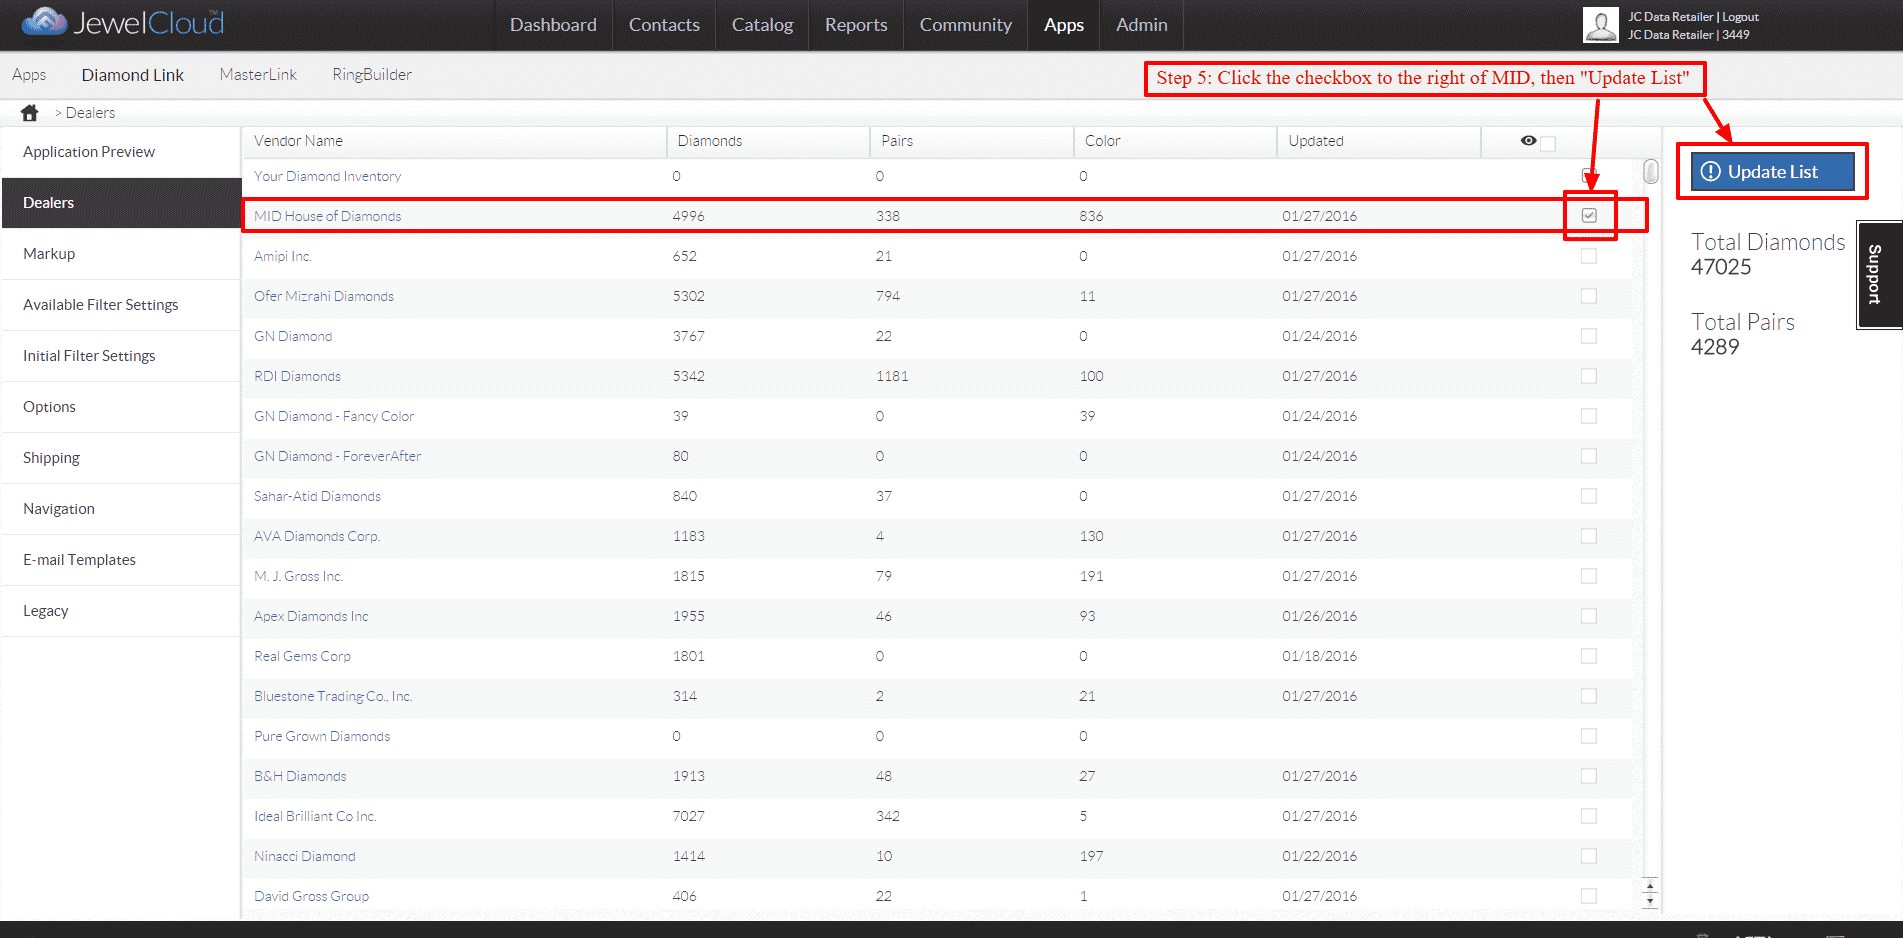Open Initial Filter Settings
1903x938 pixels.
[x=121, y=356]
